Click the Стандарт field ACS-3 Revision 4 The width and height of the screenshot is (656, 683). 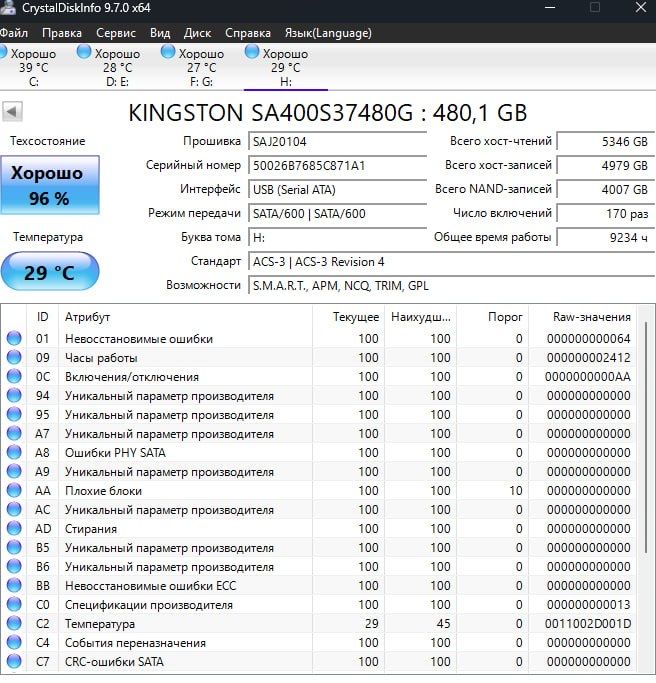tap(452, 262)
